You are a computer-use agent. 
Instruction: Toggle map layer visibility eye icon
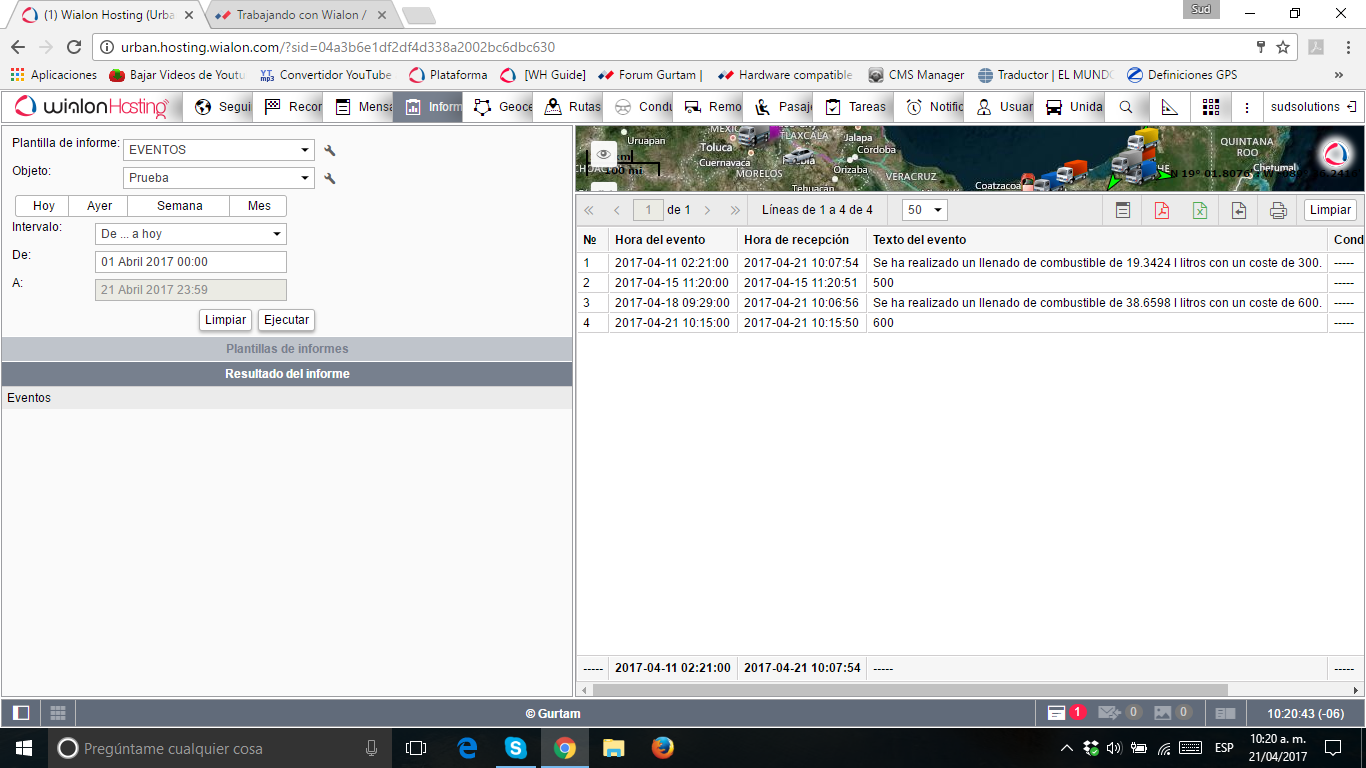click(603, 153)
